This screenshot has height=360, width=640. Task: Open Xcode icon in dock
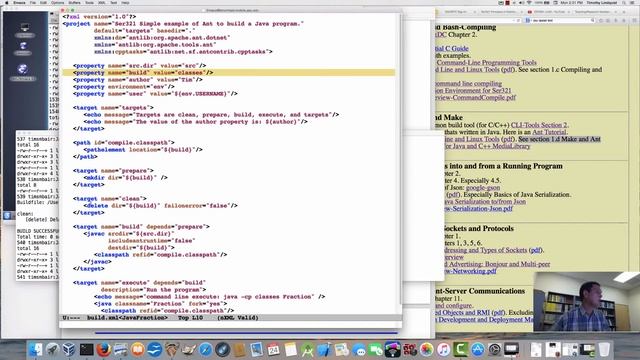324,350
